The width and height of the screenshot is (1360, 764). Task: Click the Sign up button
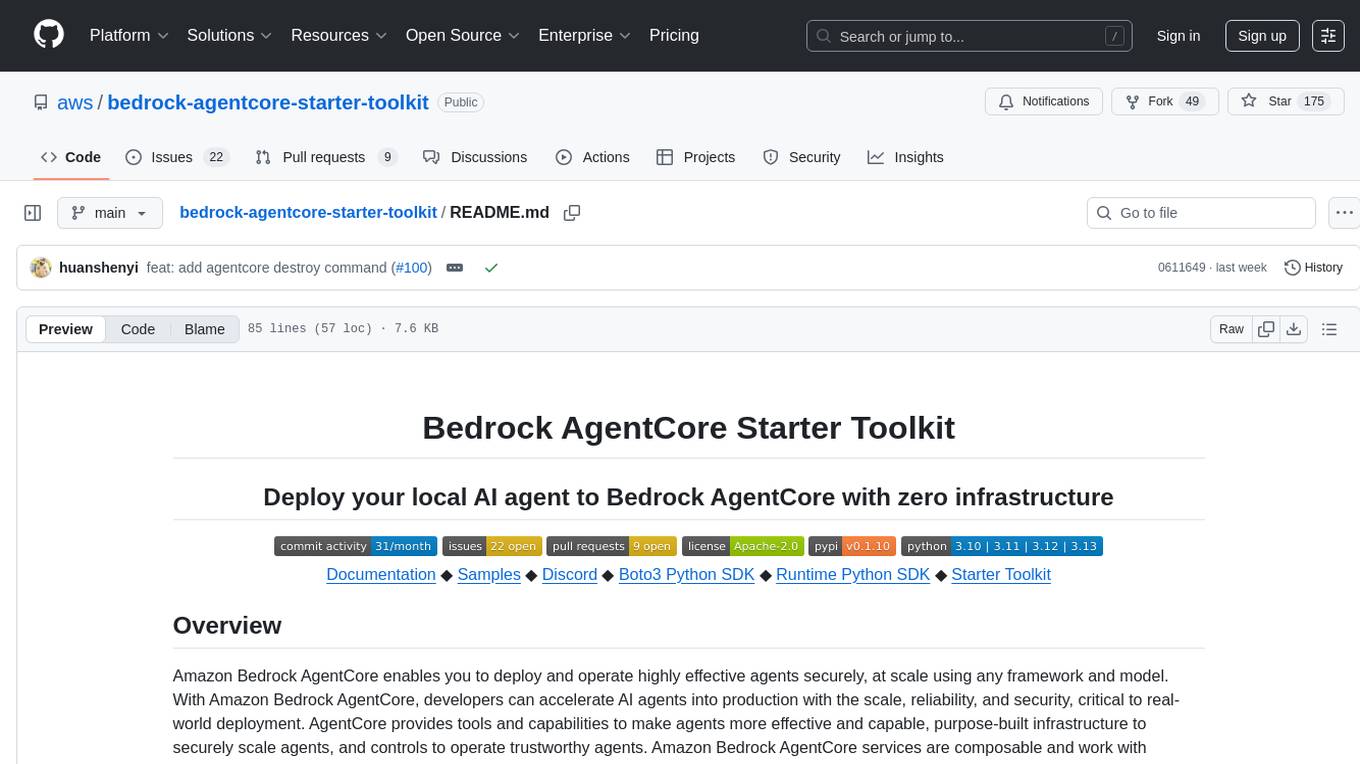pyautogui.click(x=1262, y=35)
